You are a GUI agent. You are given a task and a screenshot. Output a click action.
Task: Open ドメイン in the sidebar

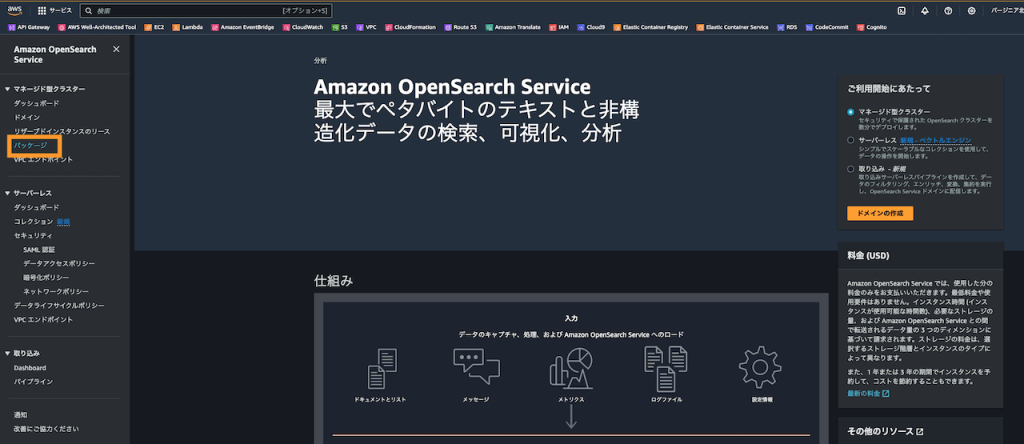27,117
